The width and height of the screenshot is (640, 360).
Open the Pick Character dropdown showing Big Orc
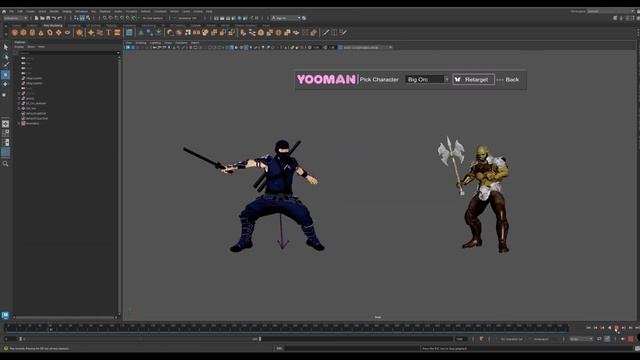pyautogui.click(x=427, y=79)
